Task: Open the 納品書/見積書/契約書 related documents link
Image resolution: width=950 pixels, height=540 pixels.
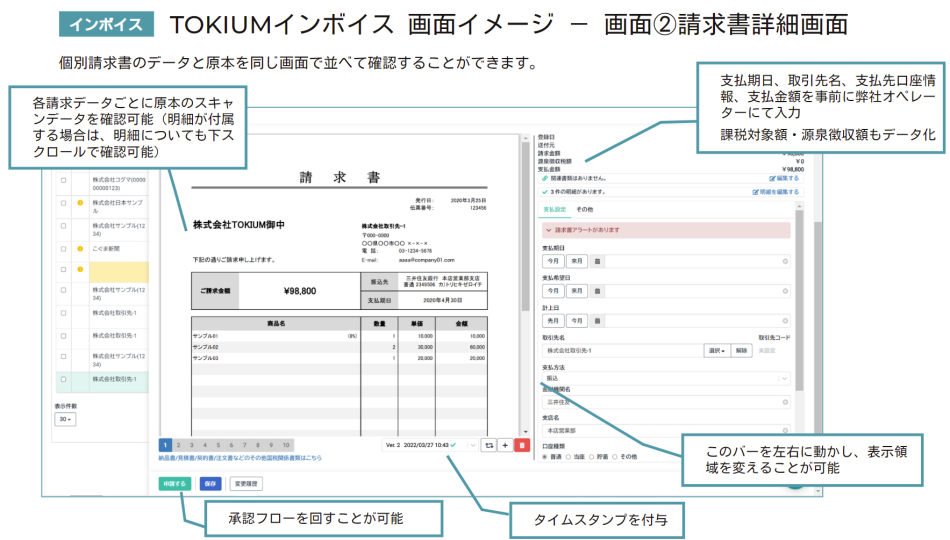Action: (240, 458)
